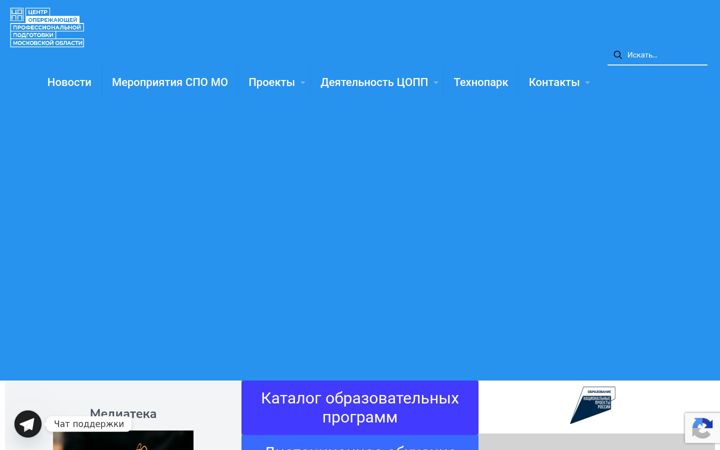Open Мероприятия СПО МО page
Viewport: 720px width, 450px height.
tap(170, 83)
